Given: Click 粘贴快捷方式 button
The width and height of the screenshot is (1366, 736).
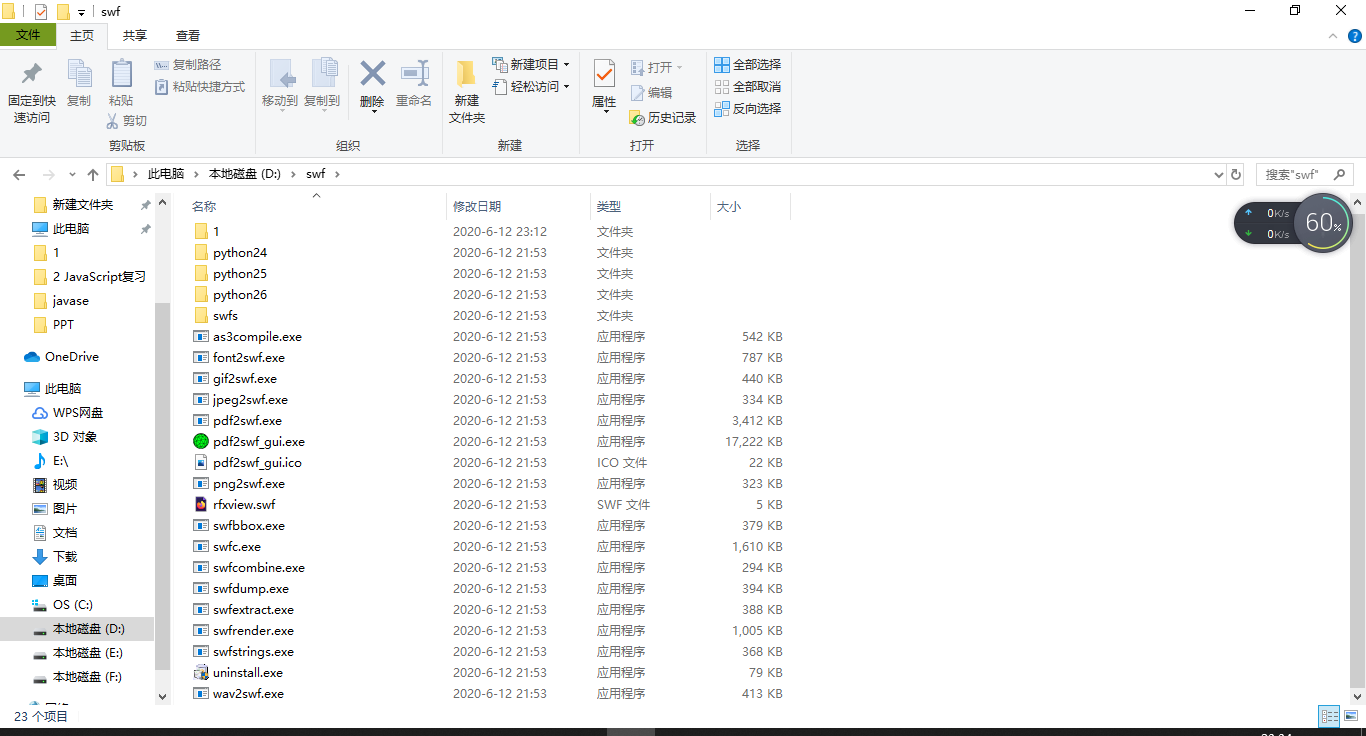Looking at the screenshot, I should click(200, 87).
